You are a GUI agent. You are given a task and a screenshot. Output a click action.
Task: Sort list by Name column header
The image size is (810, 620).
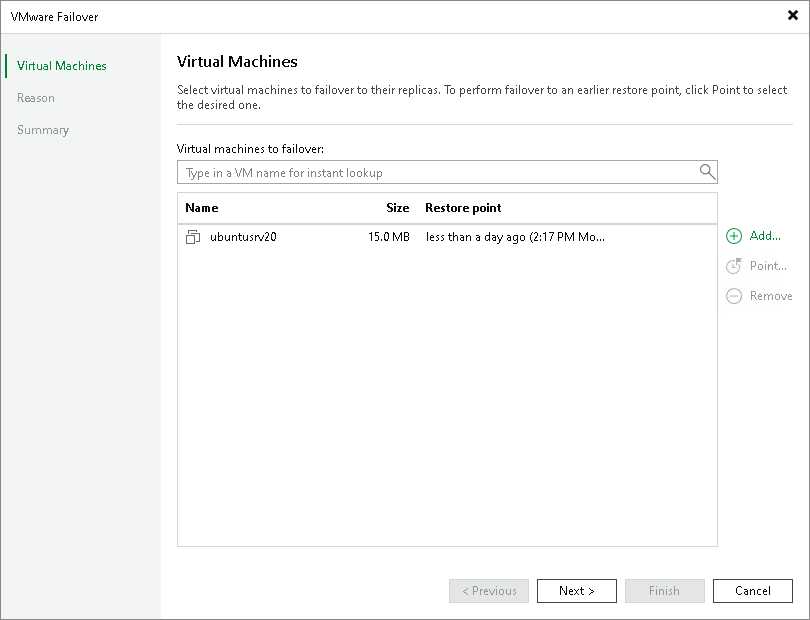(x=201, y=208)
